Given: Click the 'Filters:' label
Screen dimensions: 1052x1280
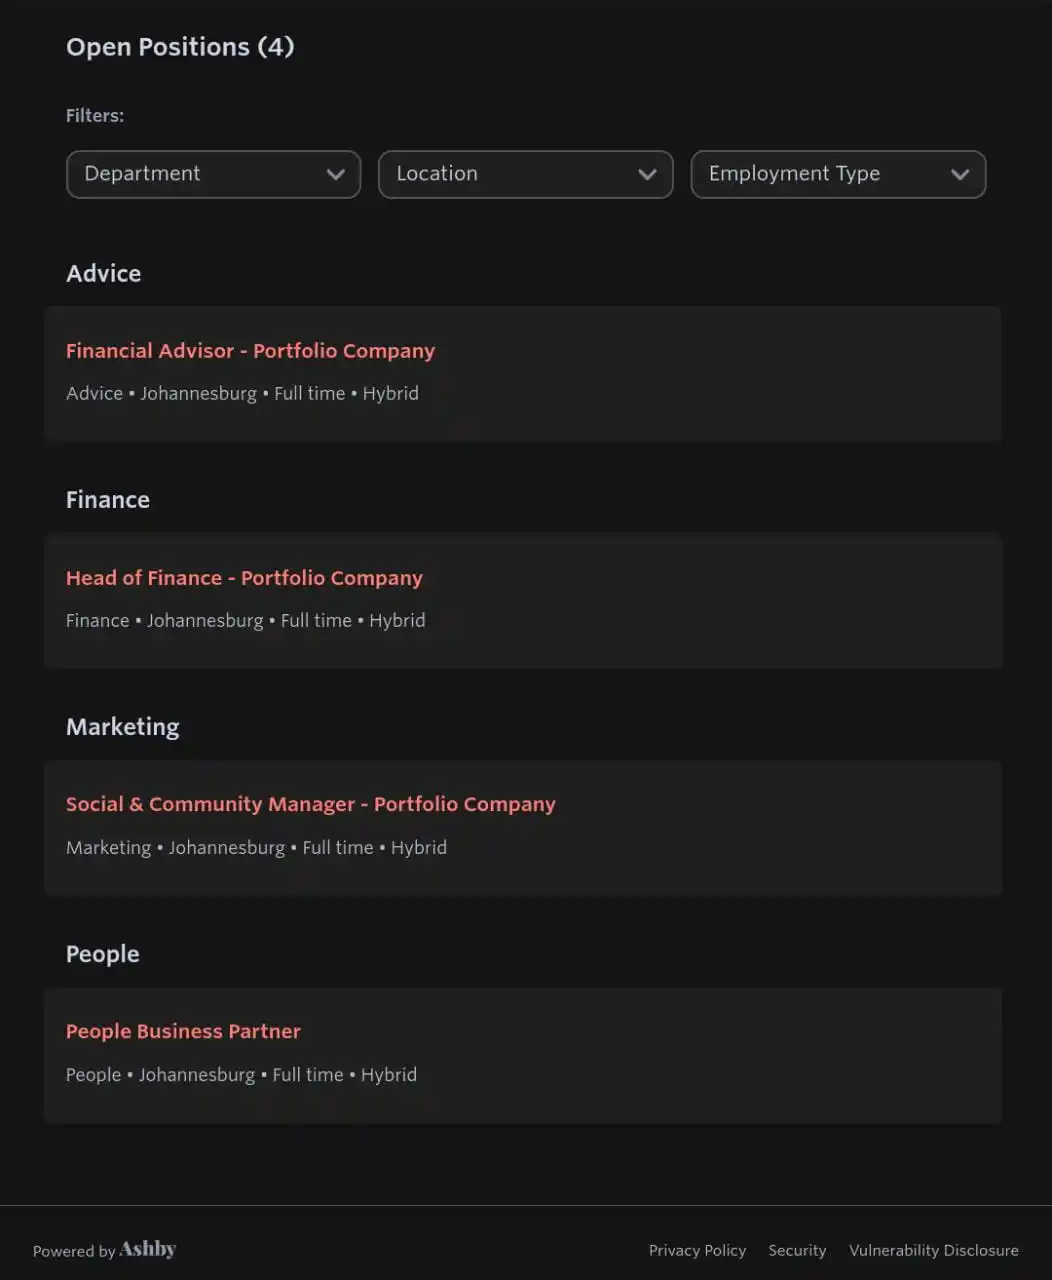Looking at the screenshot, I should point(95,116).
